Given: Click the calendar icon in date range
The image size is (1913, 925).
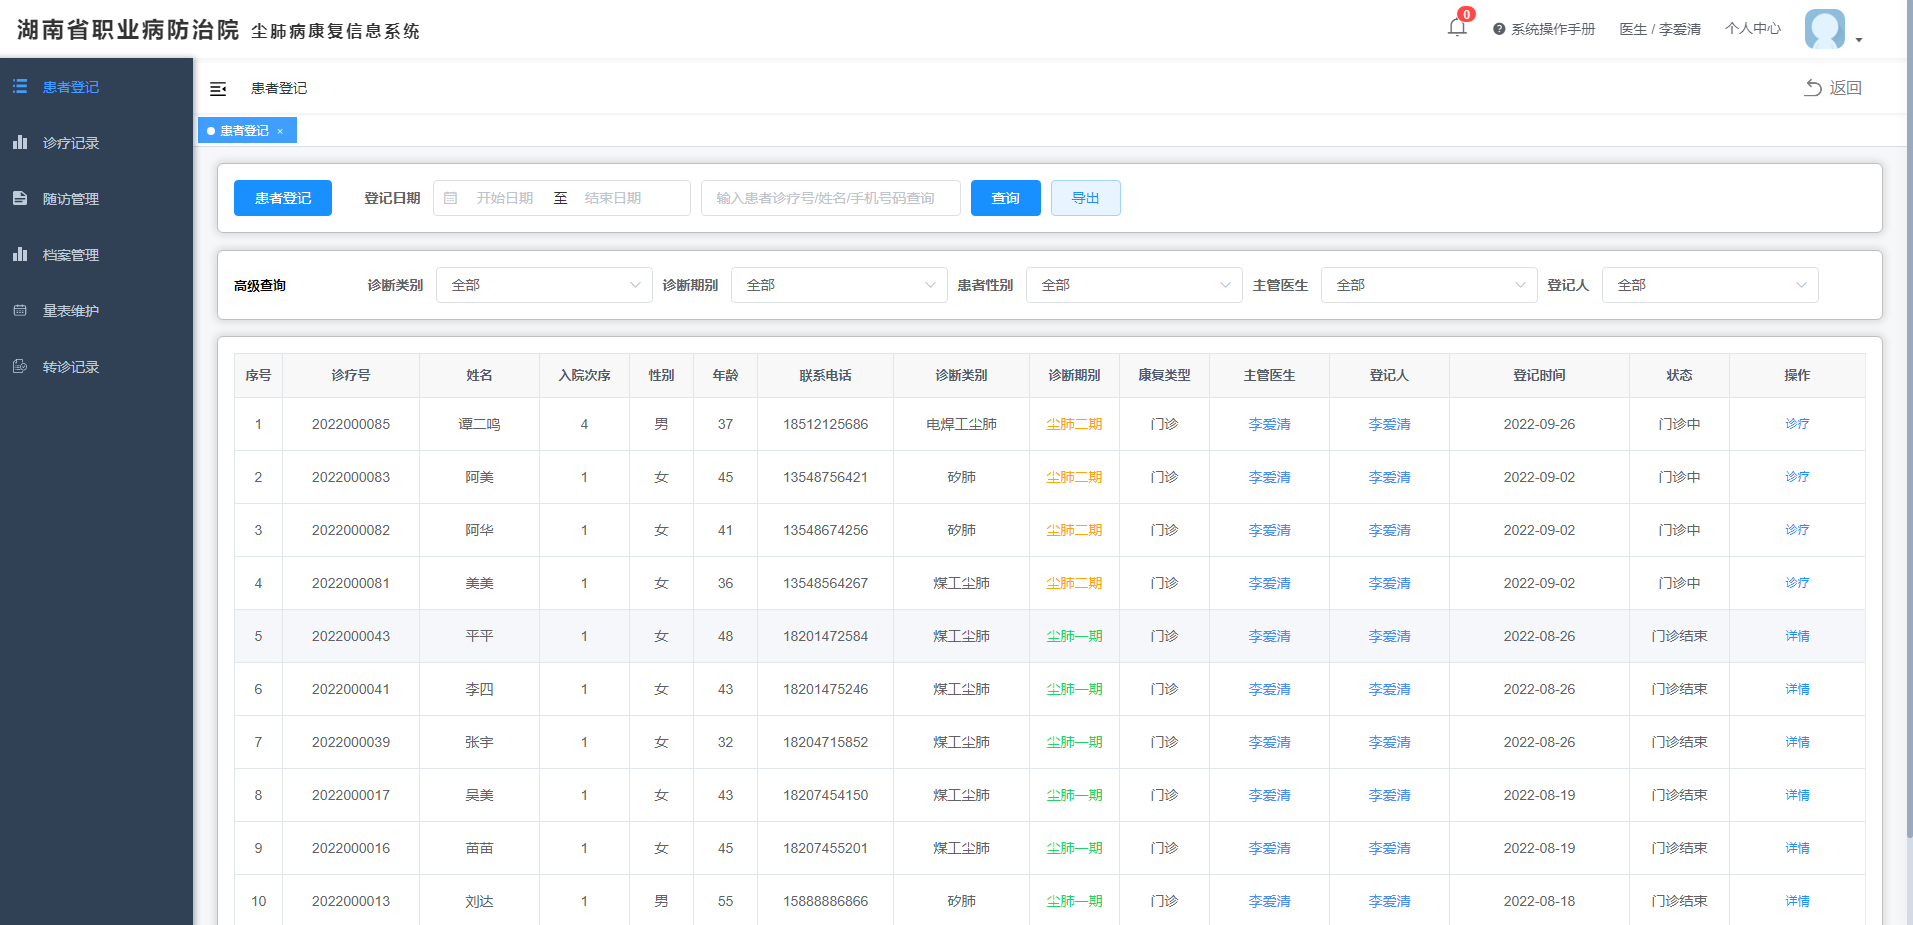Looking at the screenshot, I should (450, 198).
